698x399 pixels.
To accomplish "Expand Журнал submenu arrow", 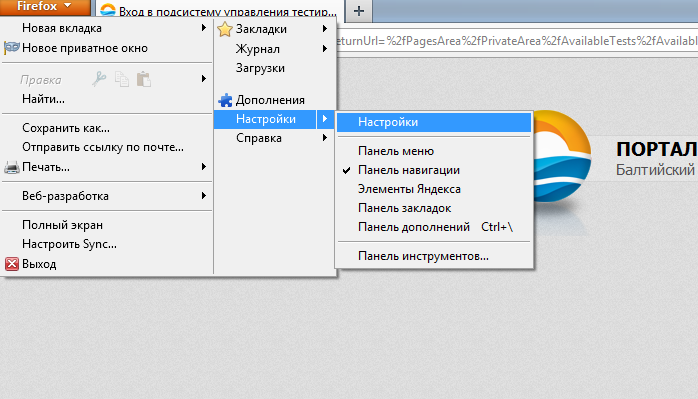I will tap(325, 48).
